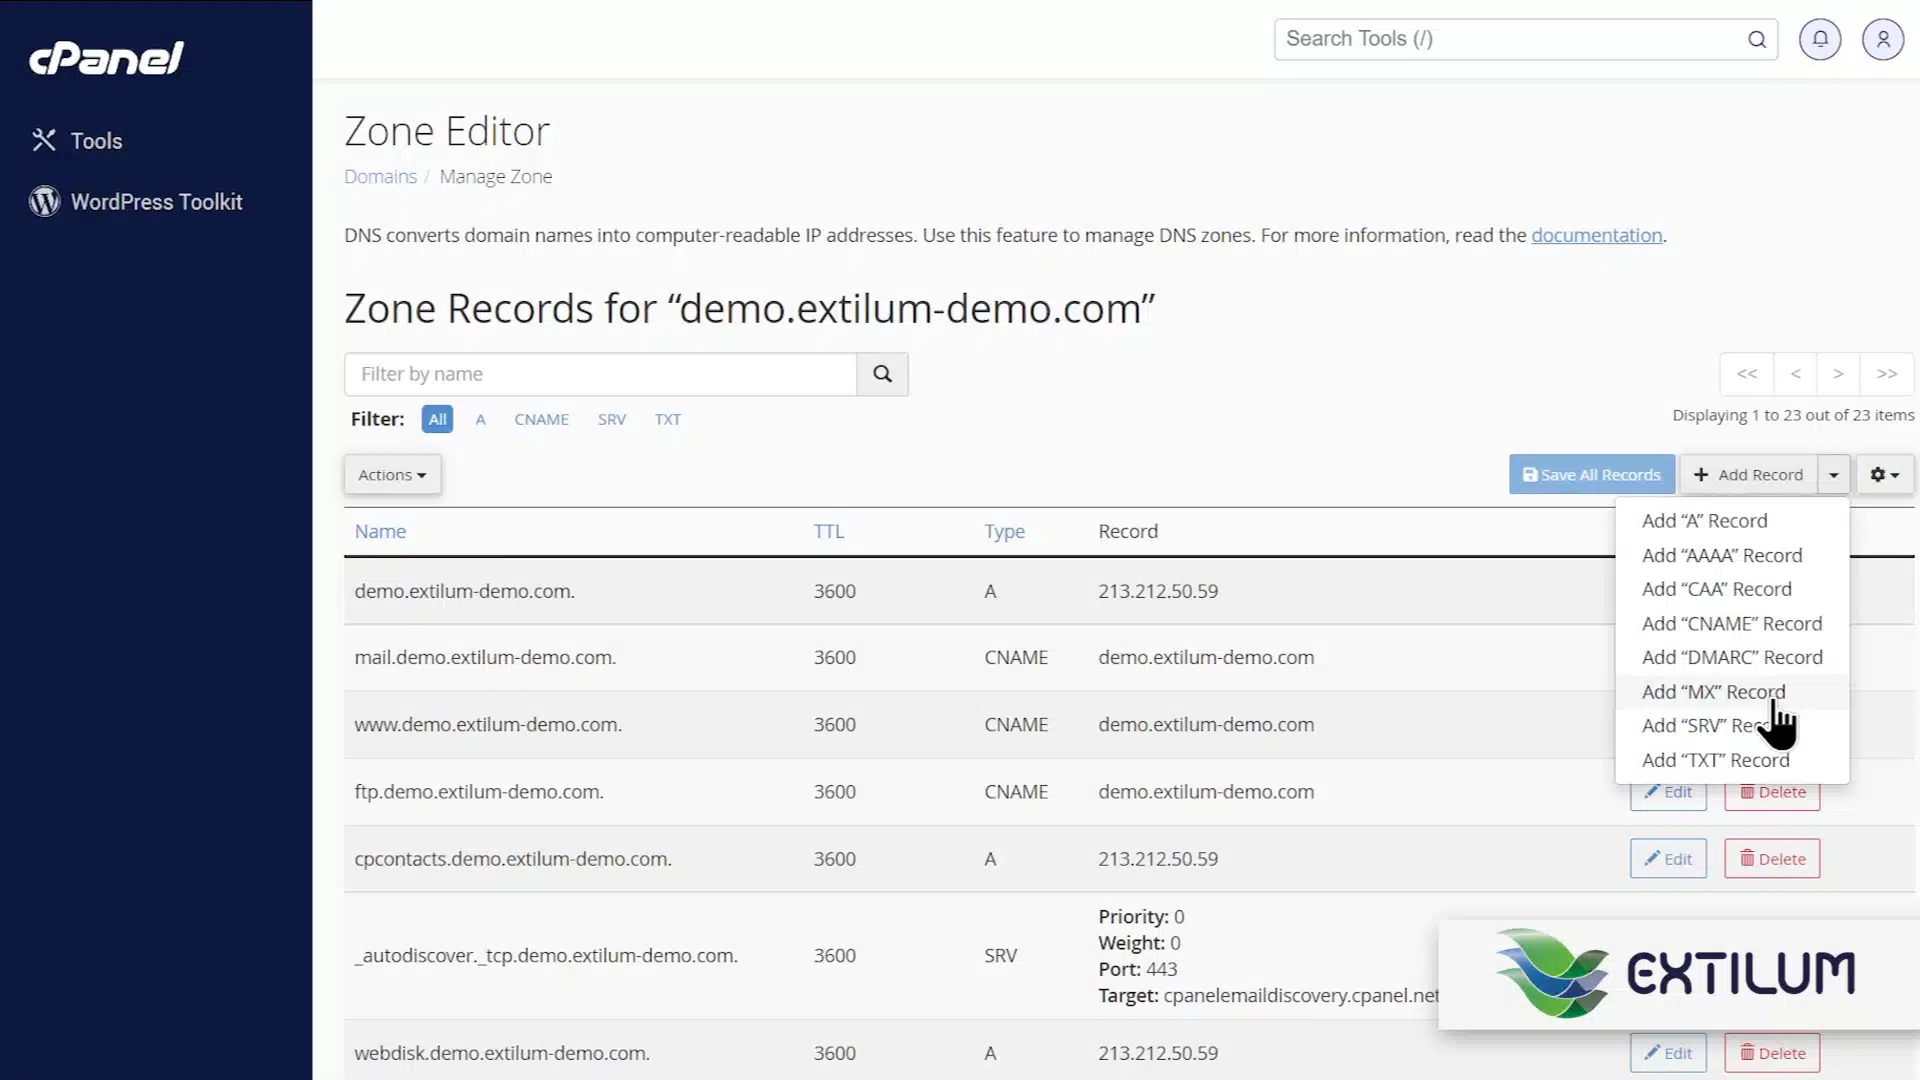Filter records by SRV type
Image resolution: width=1920 pixels, height=1080 pixels.
click(611, 419)
